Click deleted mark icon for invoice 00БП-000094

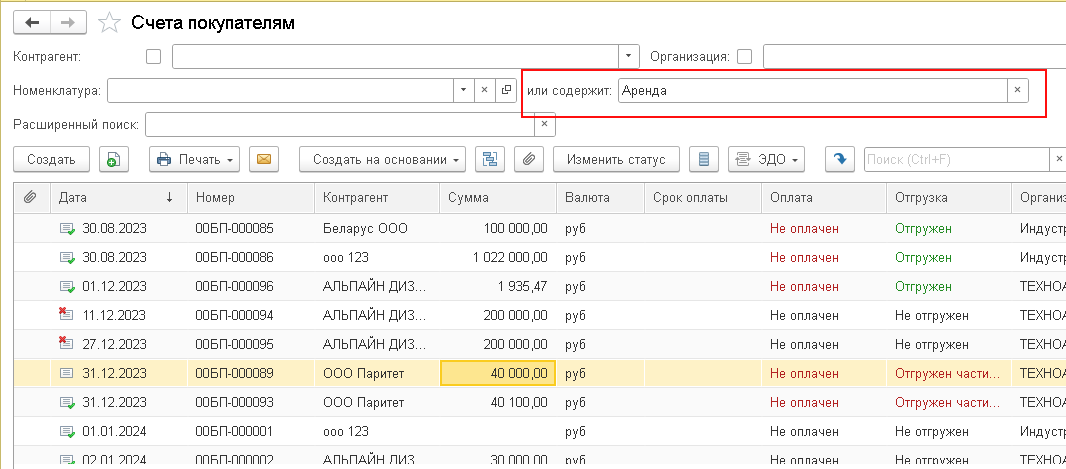pyautogui.click(x=67, y=315)
